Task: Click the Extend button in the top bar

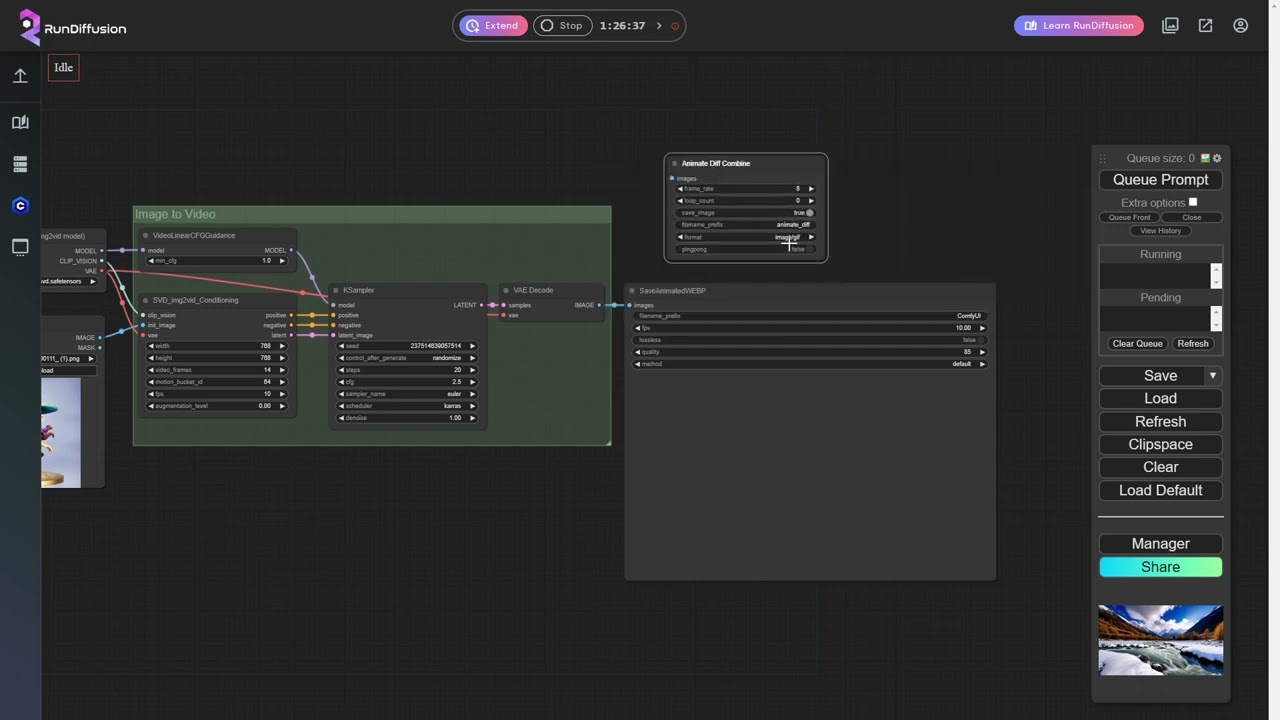Action: [492, 25]
